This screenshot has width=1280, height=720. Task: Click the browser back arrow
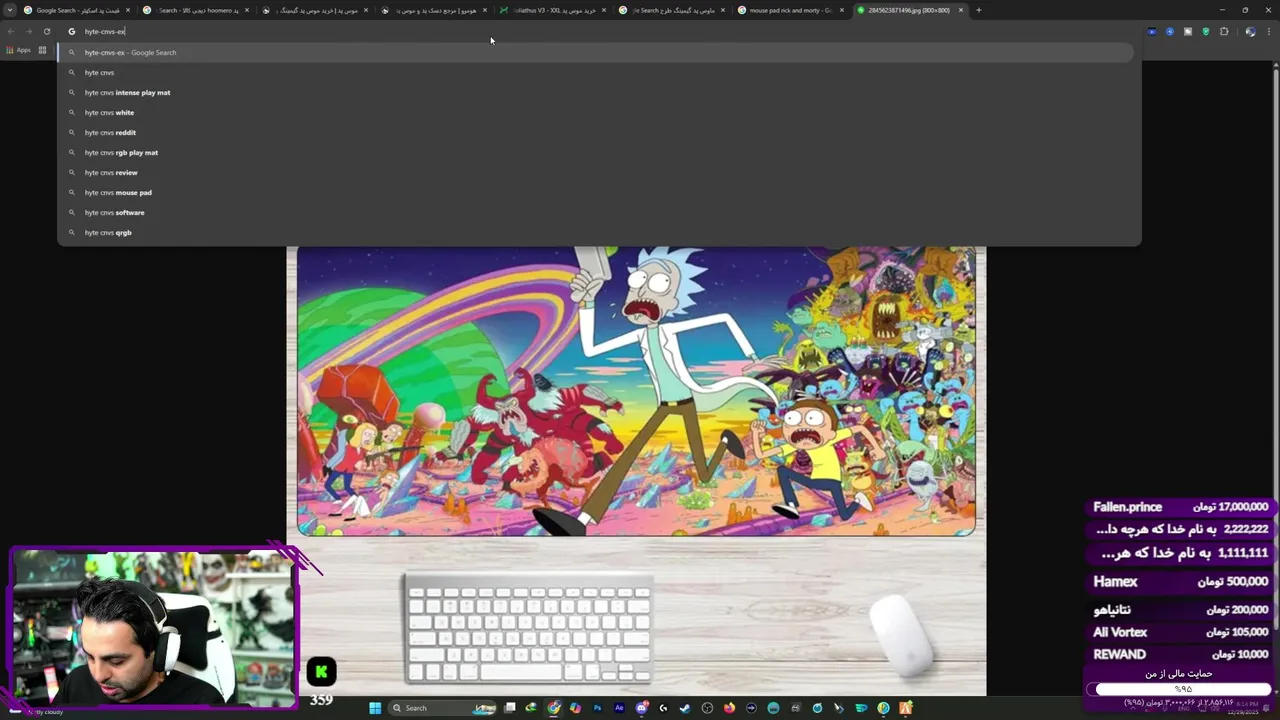coord(11,31)
